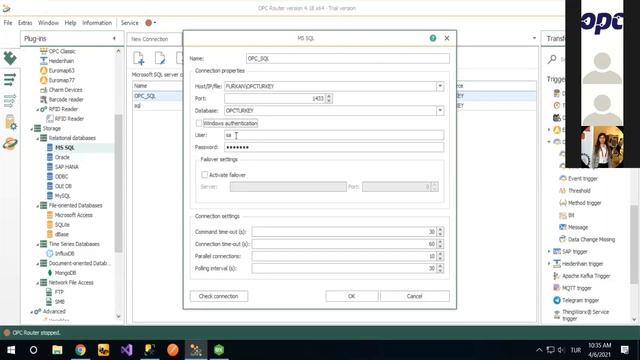The height and width of the screenshot is (360, 640).
Task: Open the Window menu
Action: 48,23
